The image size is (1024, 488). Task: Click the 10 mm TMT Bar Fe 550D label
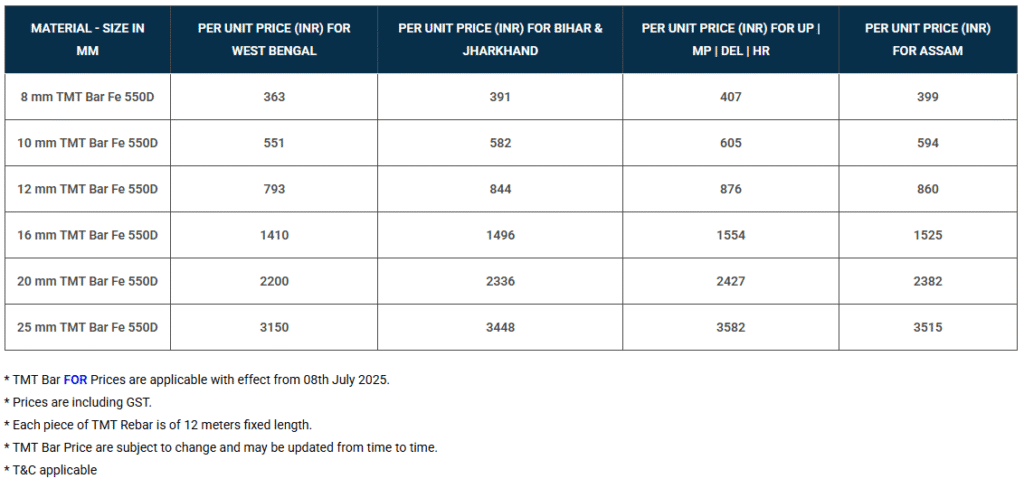click(88, 143)
